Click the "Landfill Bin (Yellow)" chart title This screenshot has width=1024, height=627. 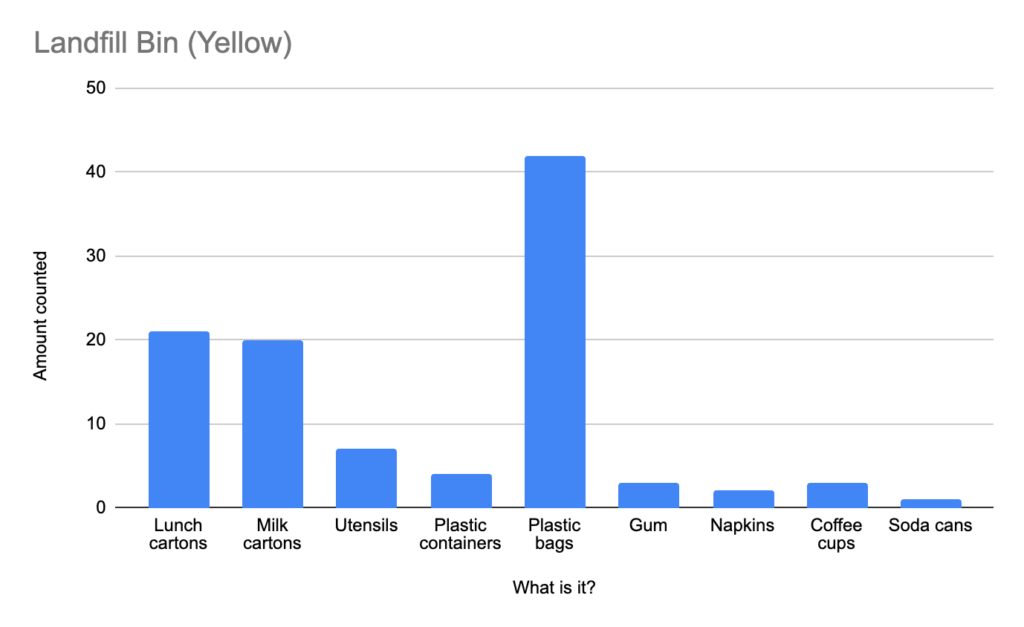[163, 44]
